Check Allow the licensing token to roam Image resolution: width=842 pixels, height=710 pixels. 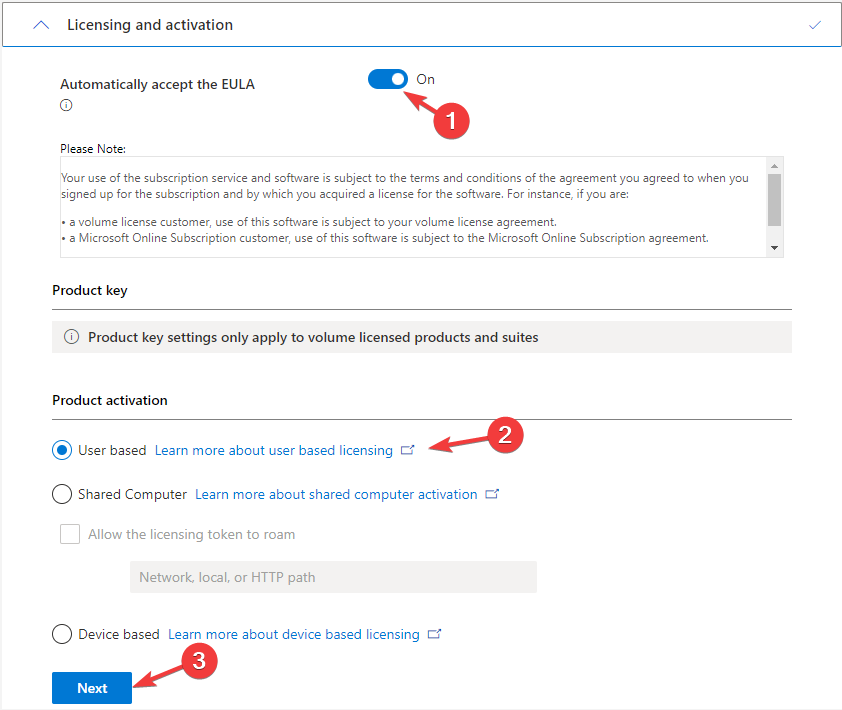click(70, 534)
